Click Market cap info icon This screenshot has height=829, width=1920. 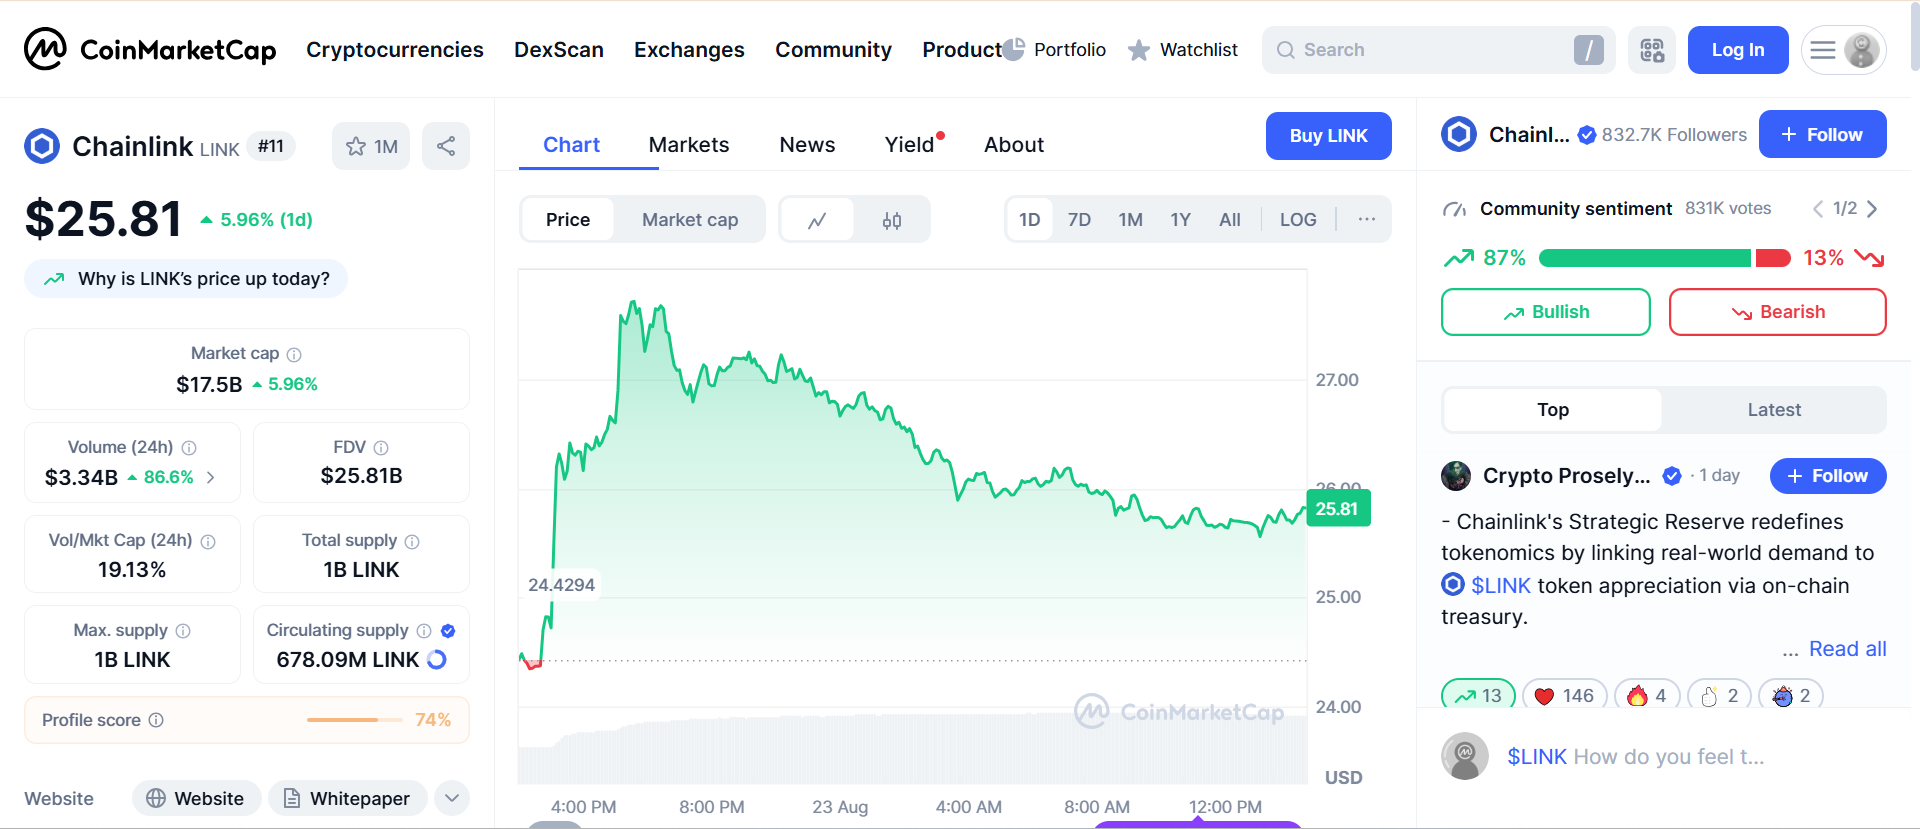(294, 354)
